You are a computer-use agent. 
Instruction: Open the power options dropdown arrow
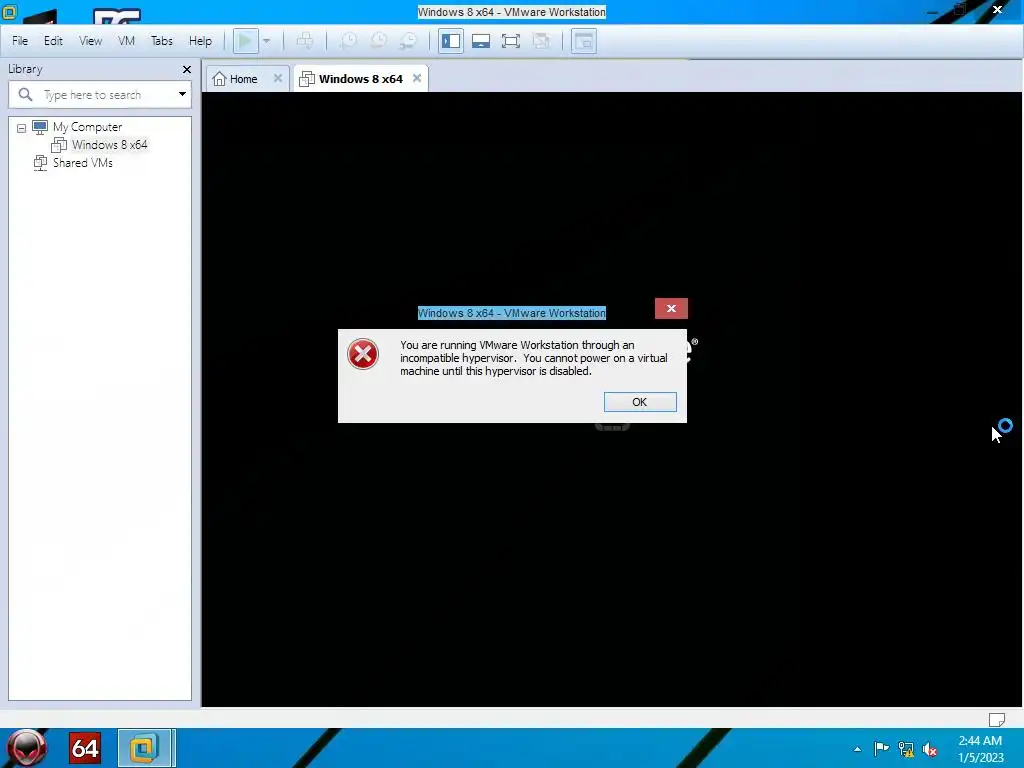[x=266, y=41]
